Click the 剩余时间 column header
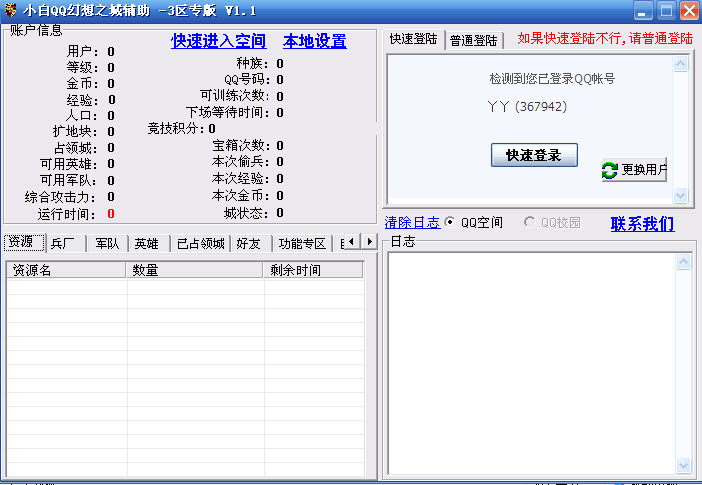This screenshot has height=485, width=702. point(312,270)
